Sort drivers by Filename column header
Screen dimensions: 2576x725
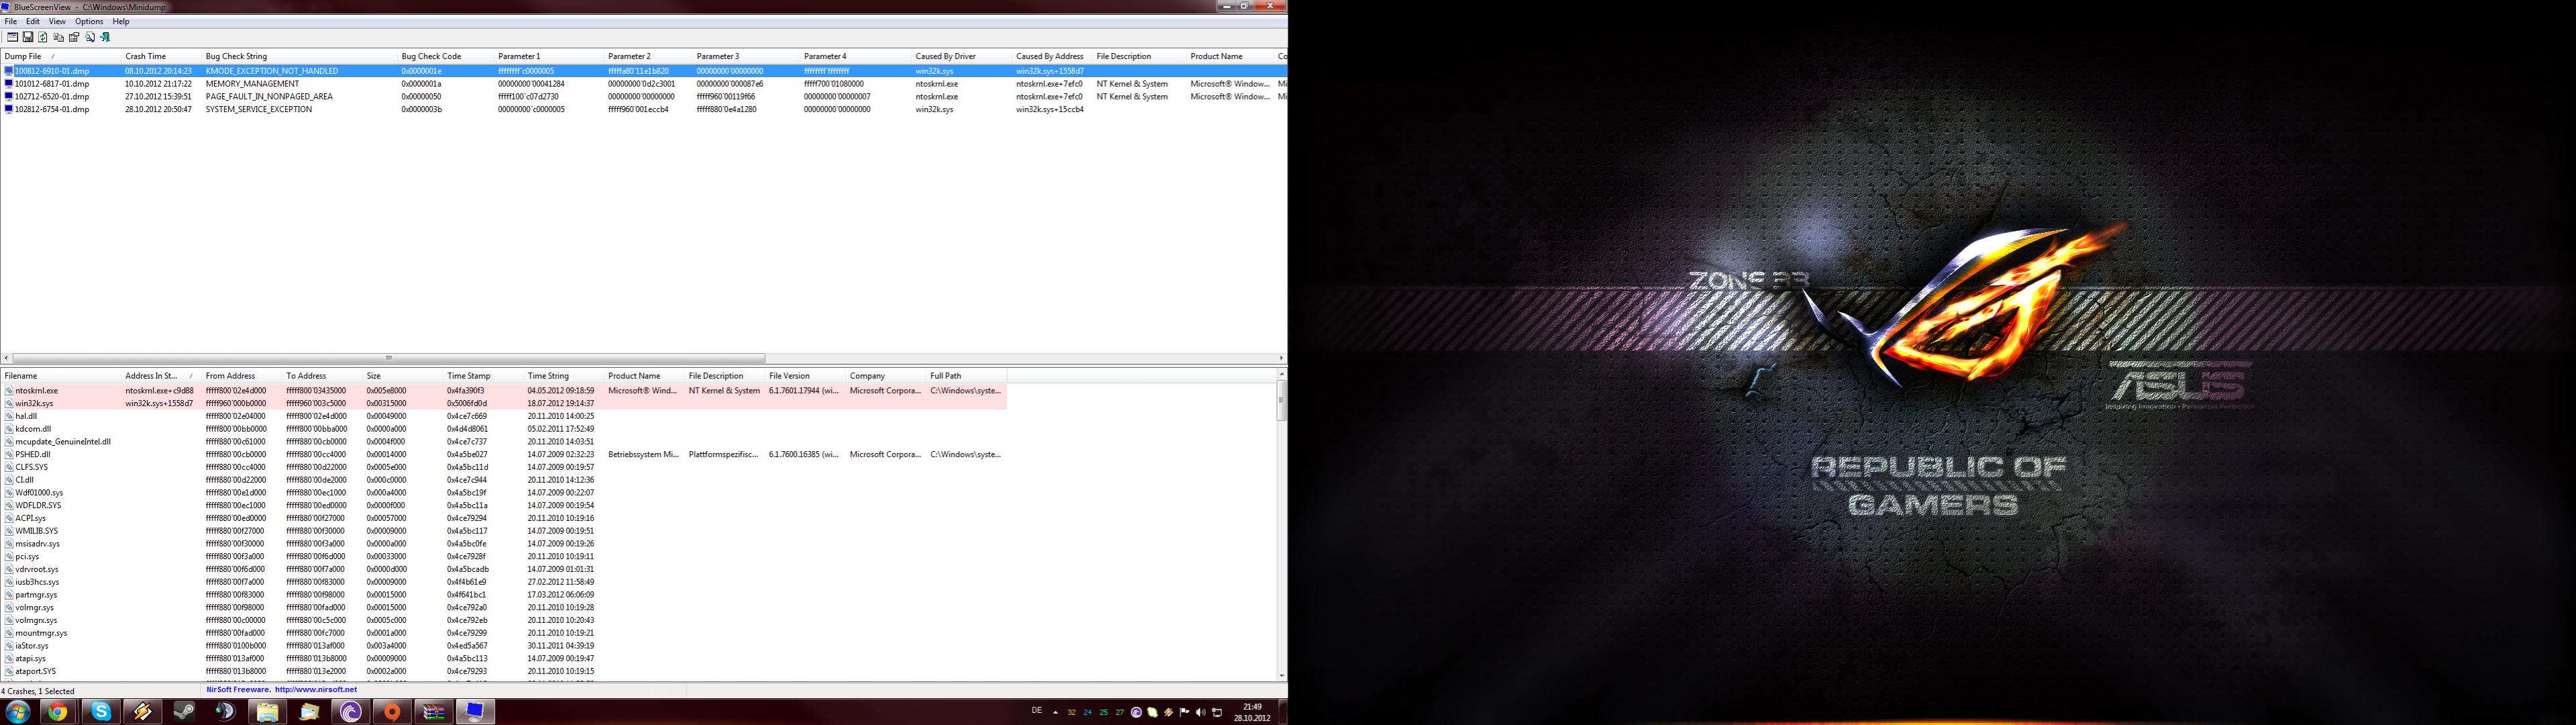point(21,376)
